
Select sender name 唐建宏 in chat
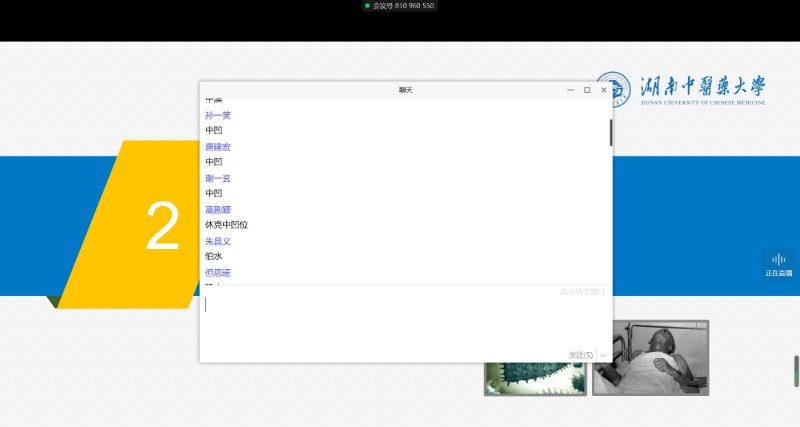click(218, 147)
